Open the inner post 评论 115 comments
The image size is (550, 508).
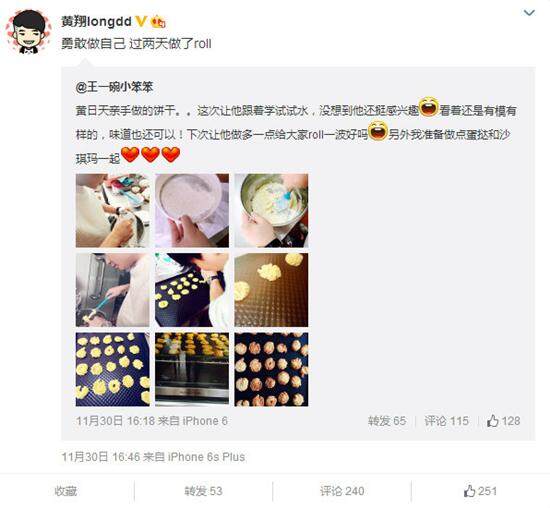click(x=446, y=421)
